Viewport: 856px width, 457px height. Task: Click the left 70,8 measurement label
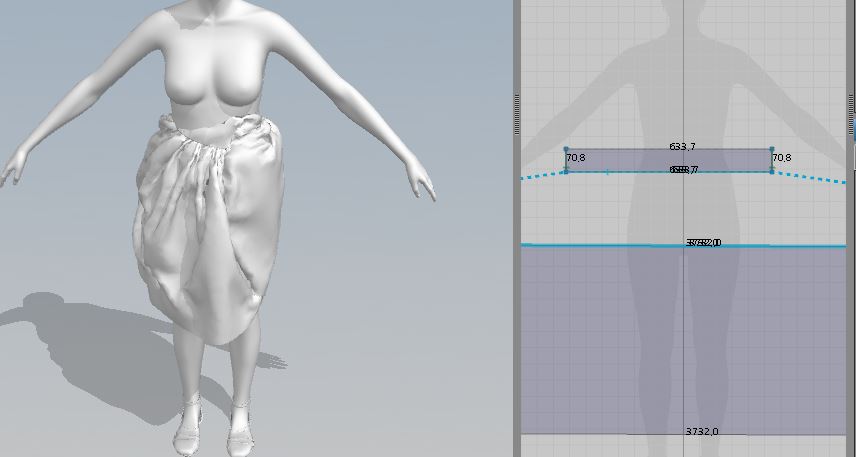[x=576, y=158]
